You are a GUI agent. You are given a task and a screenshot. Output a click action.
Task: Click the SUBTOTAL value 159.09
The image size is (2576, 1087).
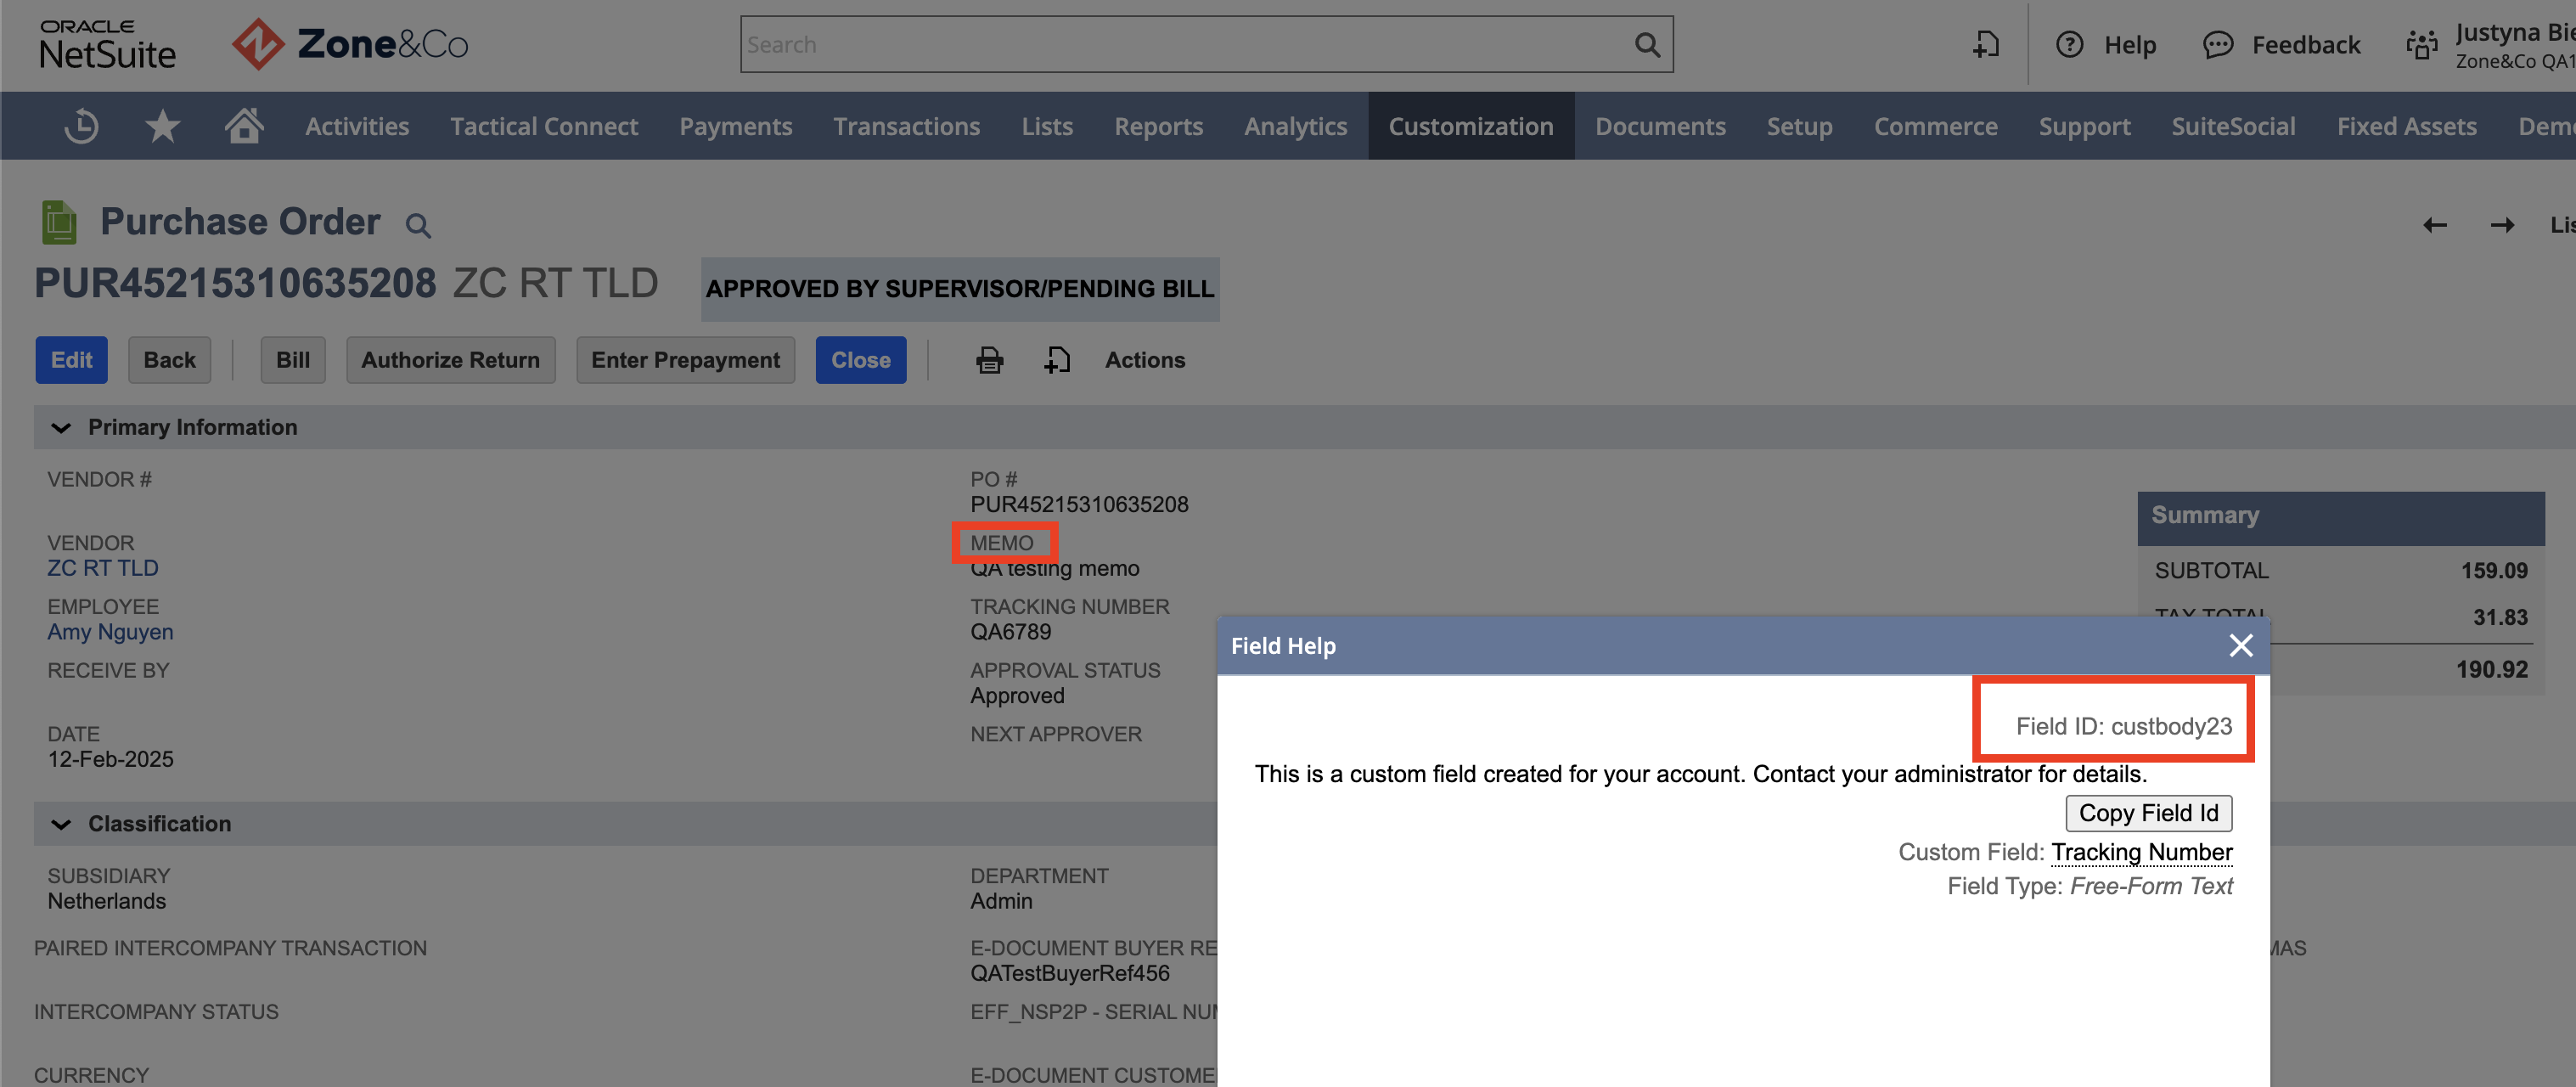pyautogui.click(x=2493, y=571)
